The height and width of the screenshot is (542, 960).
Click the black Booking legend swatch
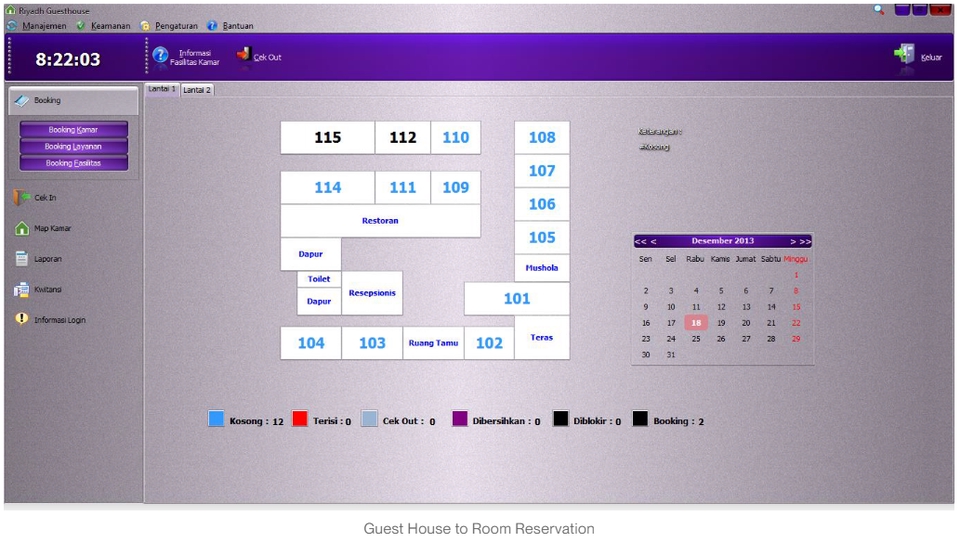pyautogui.click(x=640, y=419)
